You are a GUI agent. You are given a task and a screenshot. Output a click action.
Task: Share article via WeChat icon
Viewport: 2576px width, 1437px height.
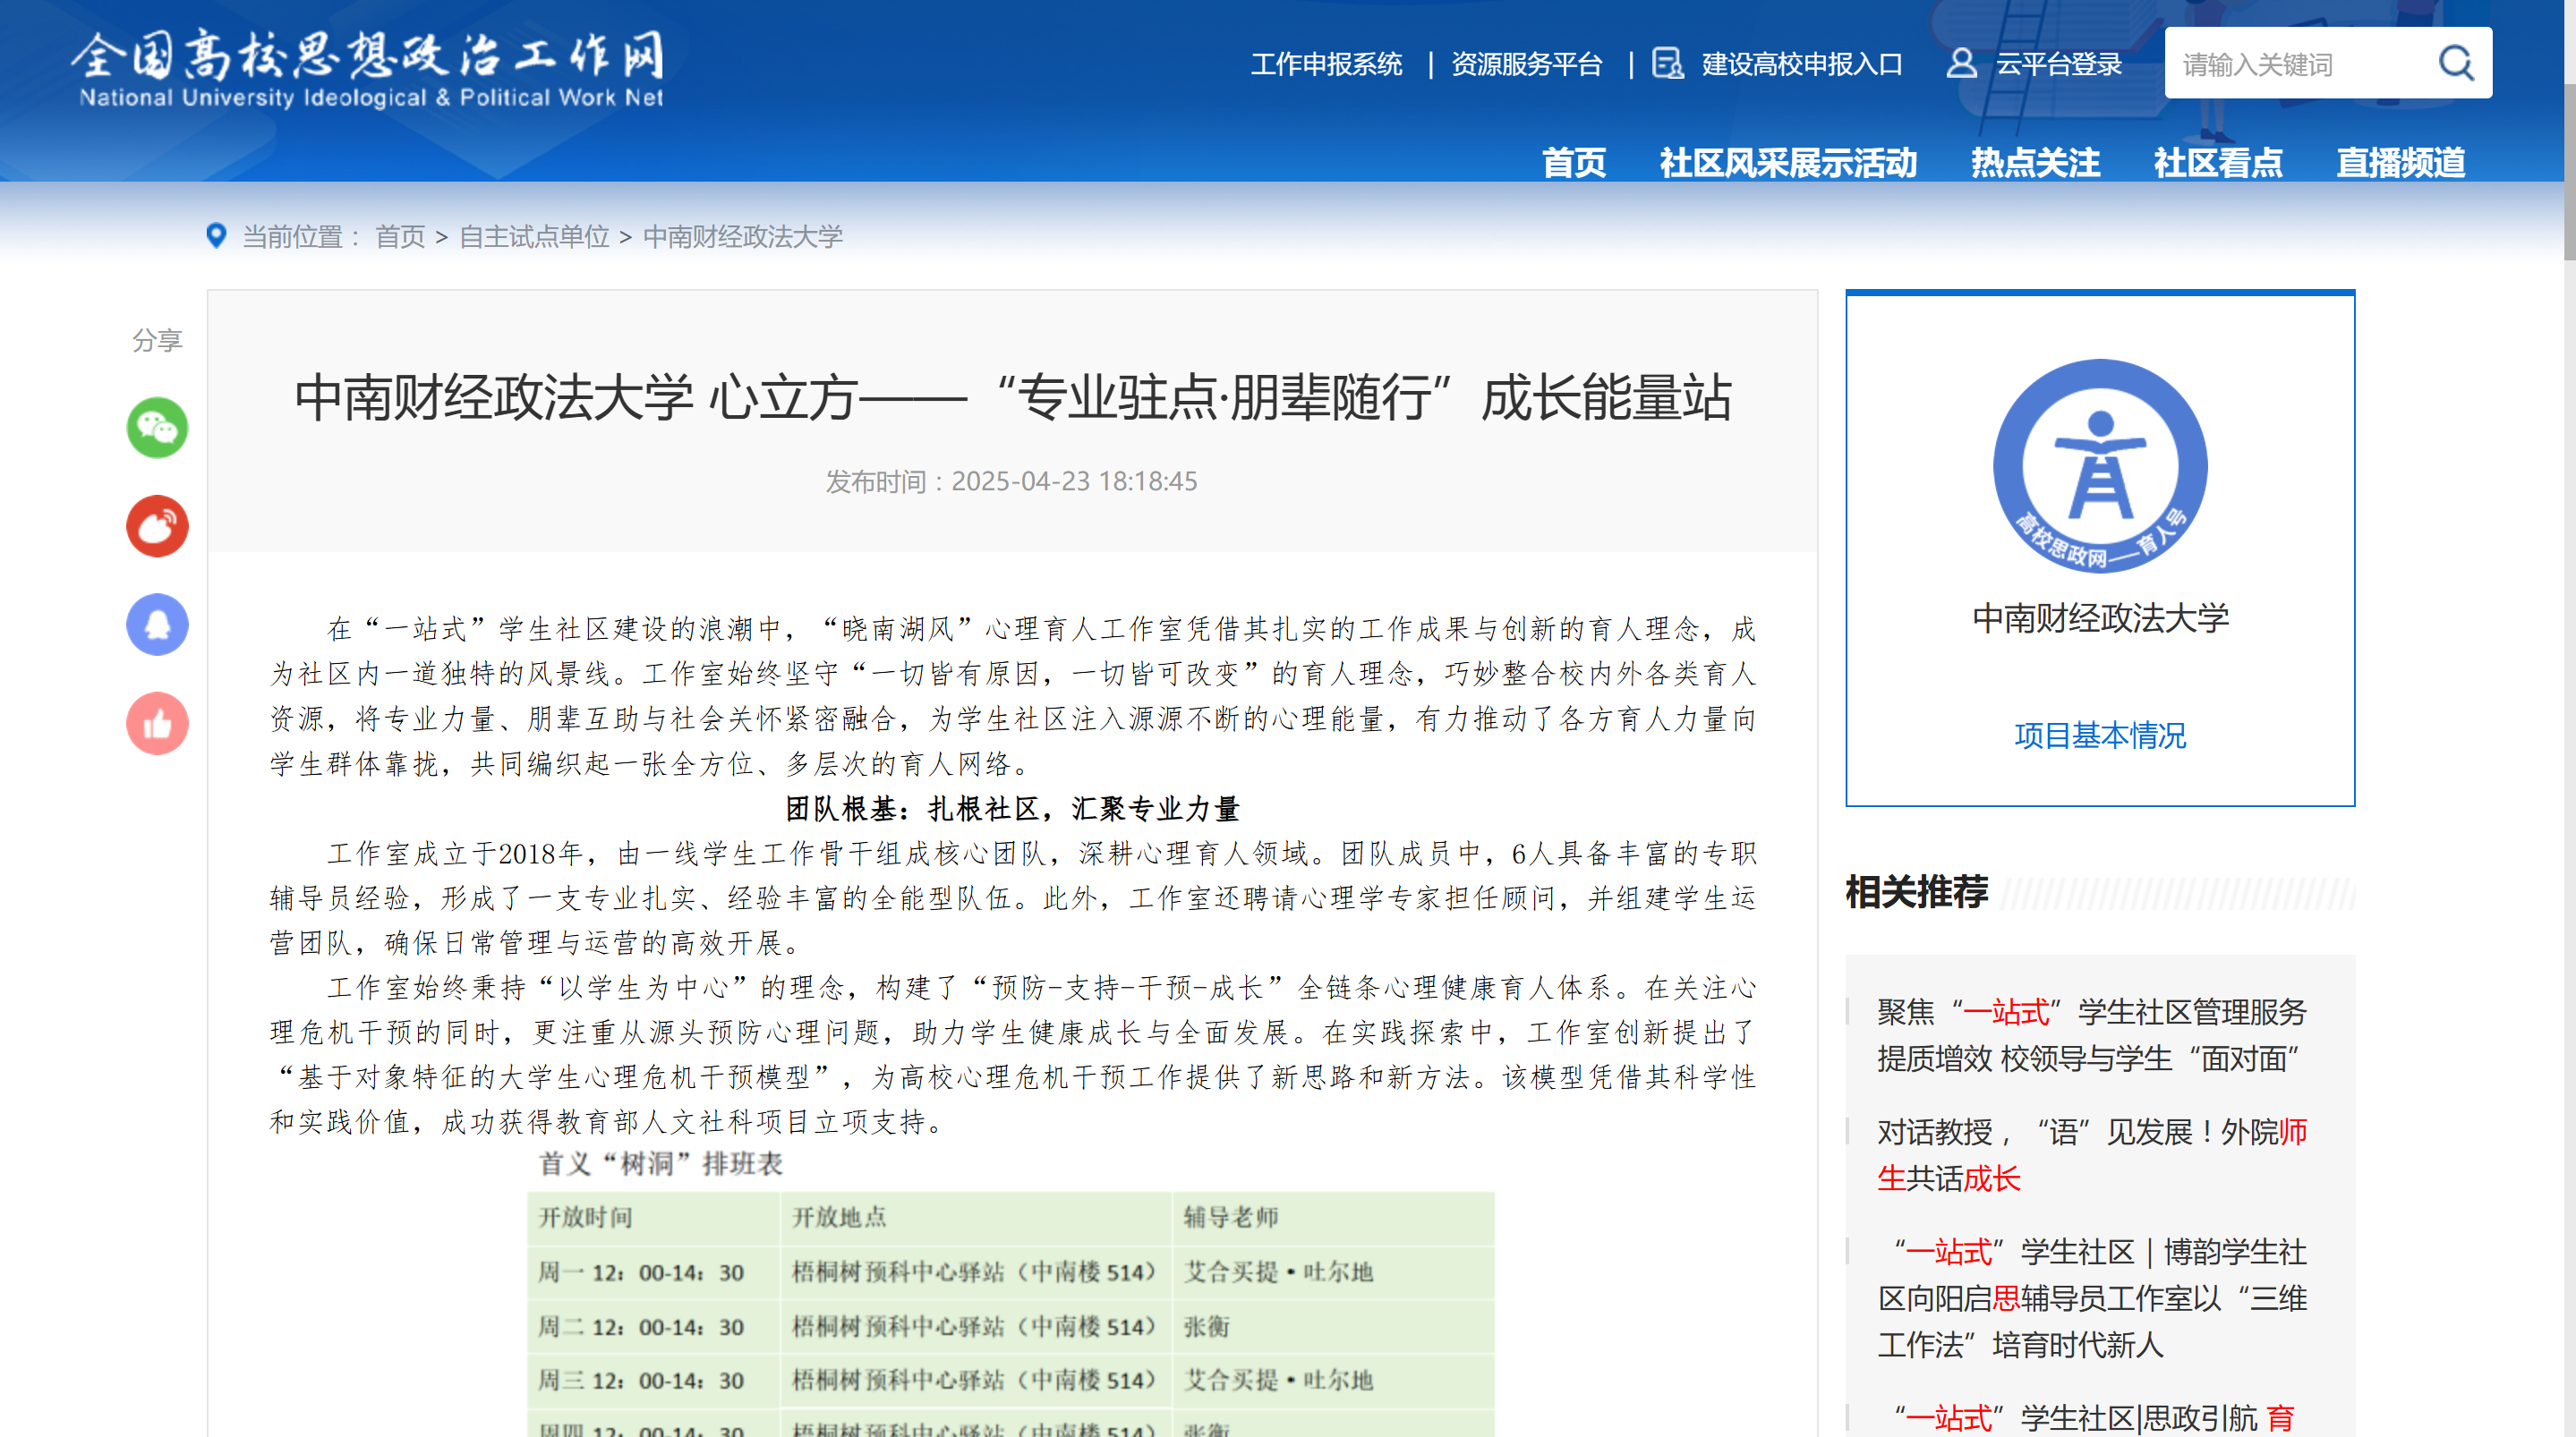(157, 428)
